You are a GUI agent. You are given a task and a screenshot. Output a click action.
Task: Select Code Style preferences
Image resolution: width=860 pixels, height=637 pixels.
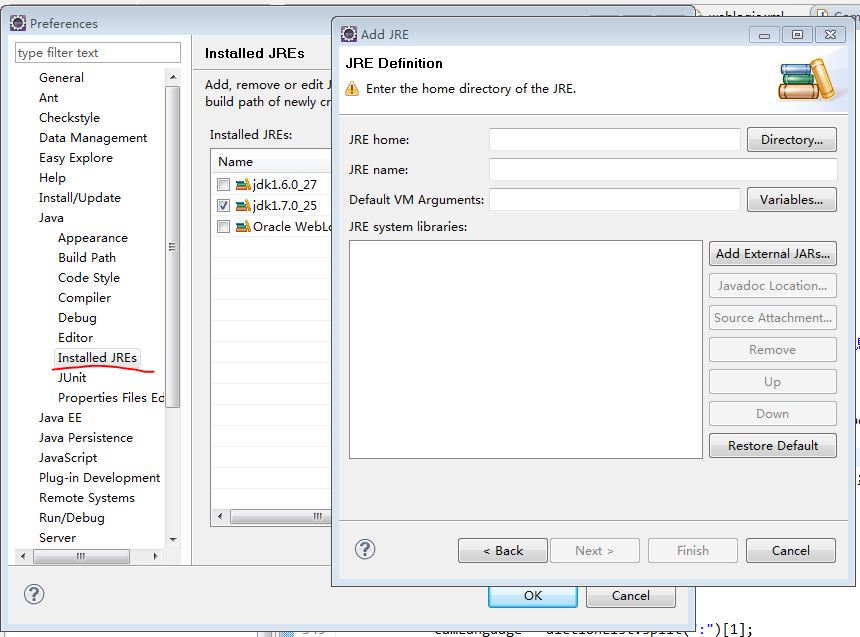coord(89,278)
